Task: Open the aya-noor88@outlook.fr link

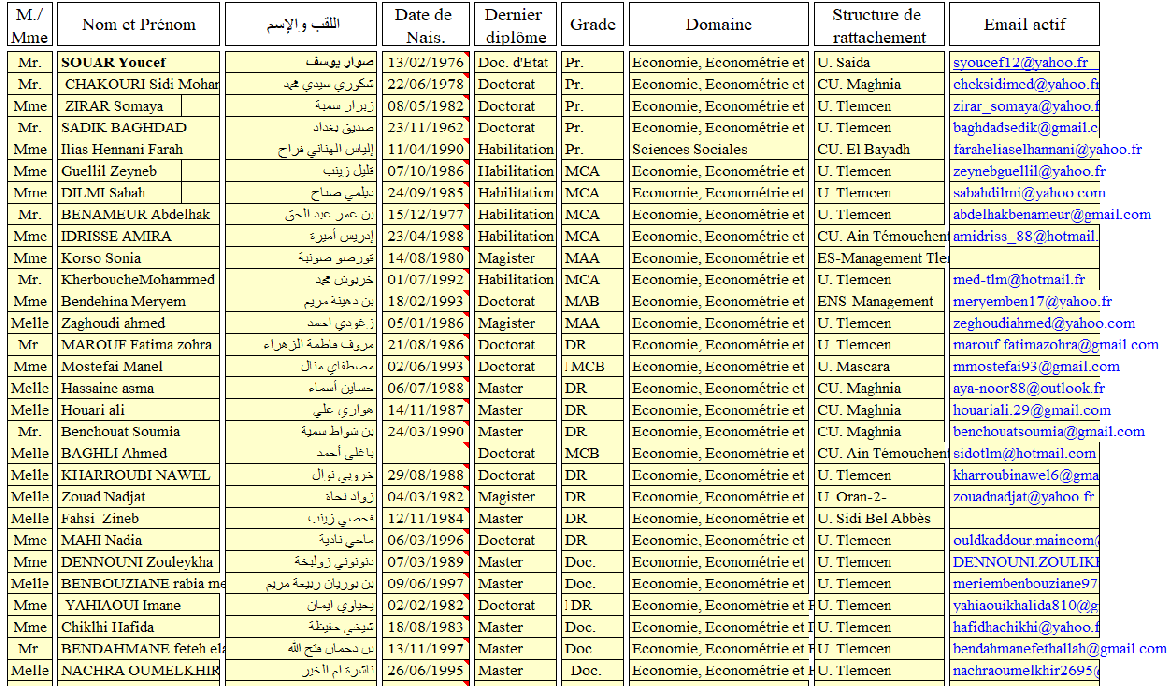Action: [1028, 389]
